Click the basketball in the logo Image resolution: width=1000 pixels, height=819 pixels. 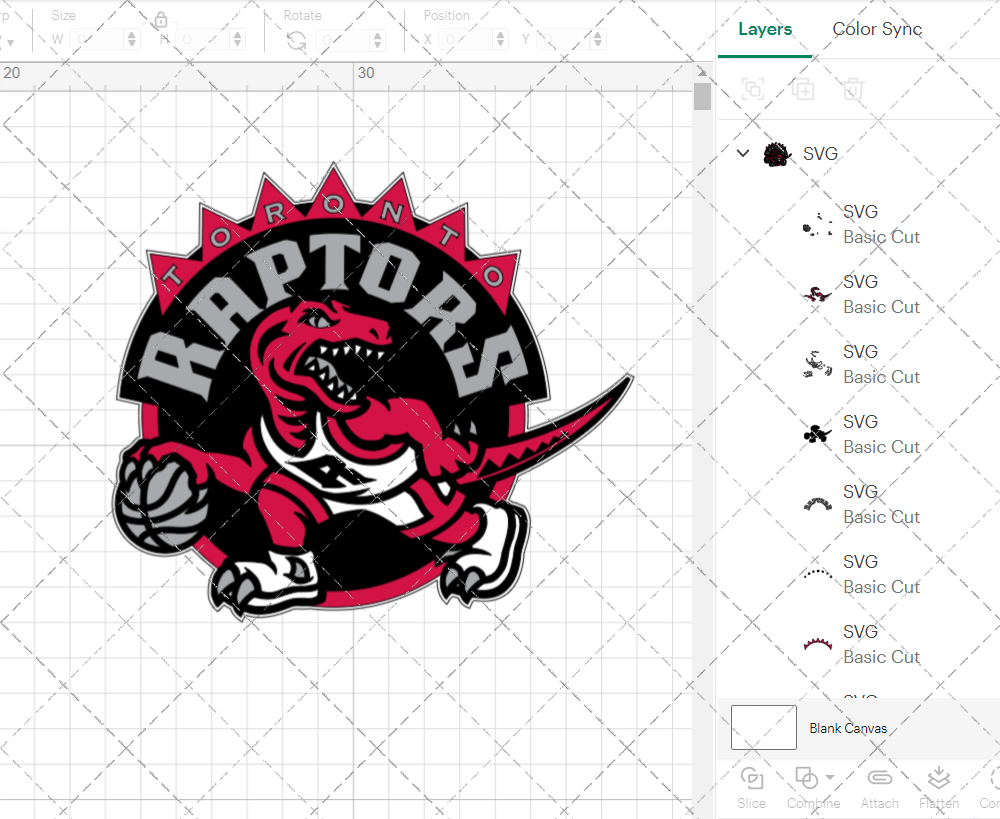click(161, 504)
